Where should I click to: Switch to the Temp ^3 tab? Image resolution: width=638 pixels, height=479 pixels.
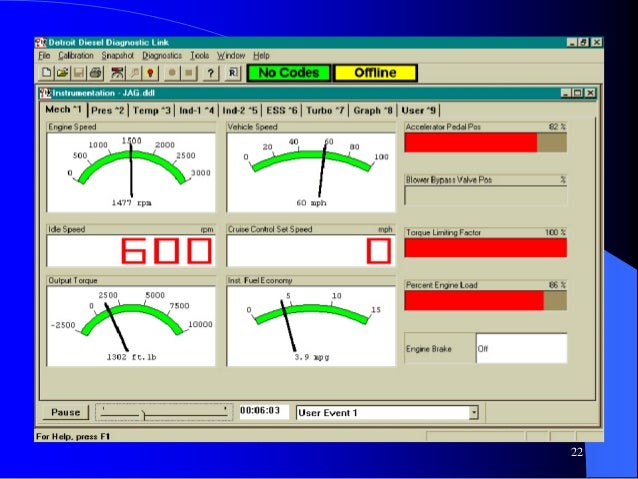coord(152,110)
